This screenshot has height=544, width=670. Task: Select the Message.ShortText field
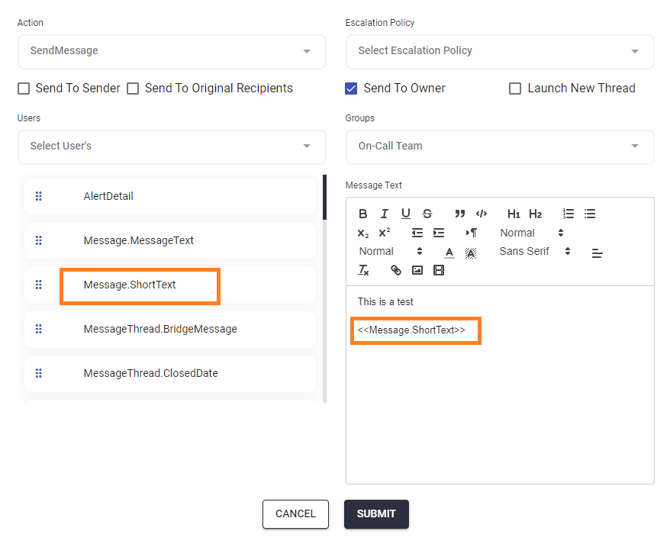click(x=170, y=285)
